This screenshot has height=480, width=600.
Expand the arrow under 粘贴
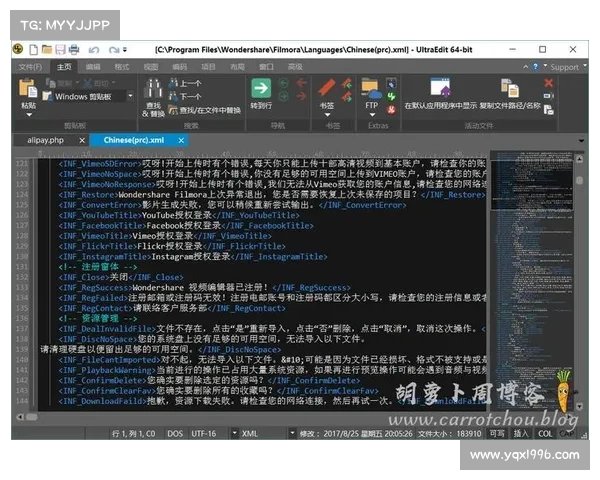29,114
